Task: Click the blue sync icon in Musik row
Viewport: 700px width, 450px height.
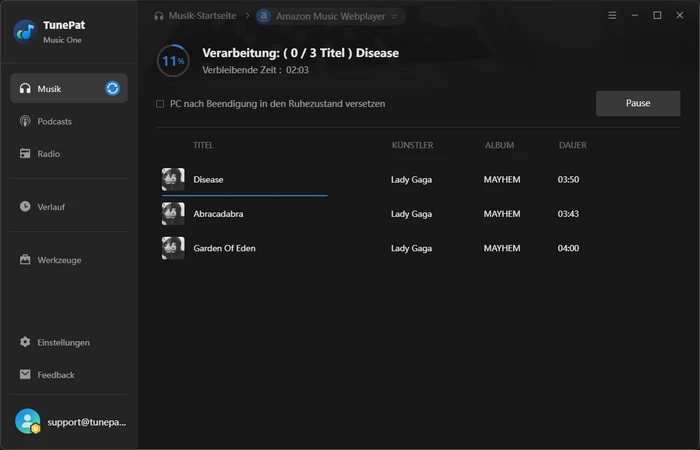Action: pyautogui.click(x=112, y=88)
